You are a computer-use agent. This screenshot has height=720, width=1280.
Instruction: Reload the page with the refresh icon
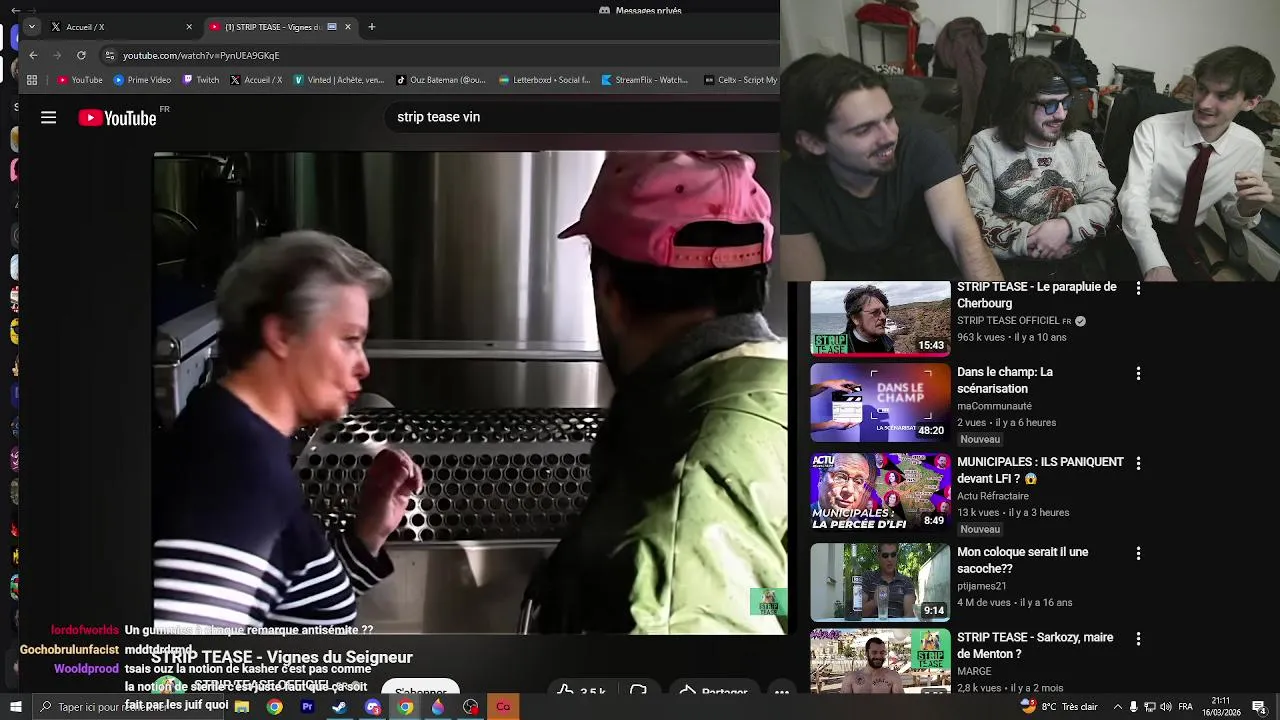tap(81, 55)
